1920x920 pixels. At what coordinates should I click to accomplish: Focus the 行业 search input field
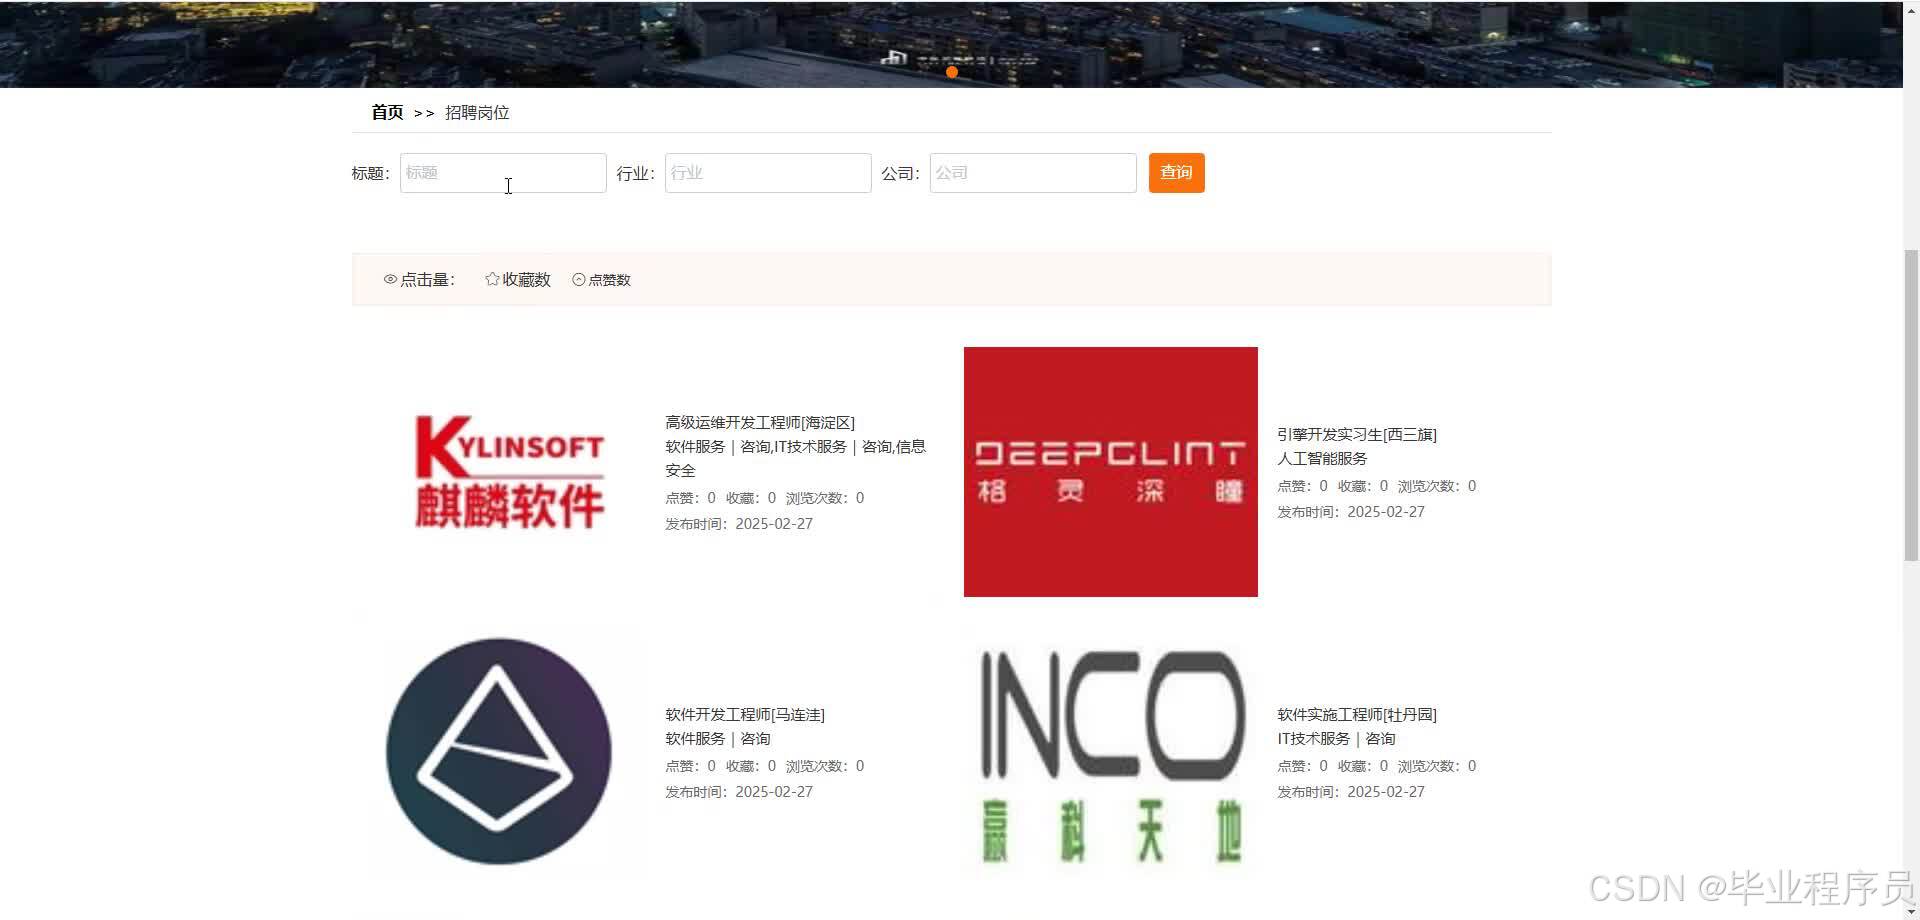point(768,173)
